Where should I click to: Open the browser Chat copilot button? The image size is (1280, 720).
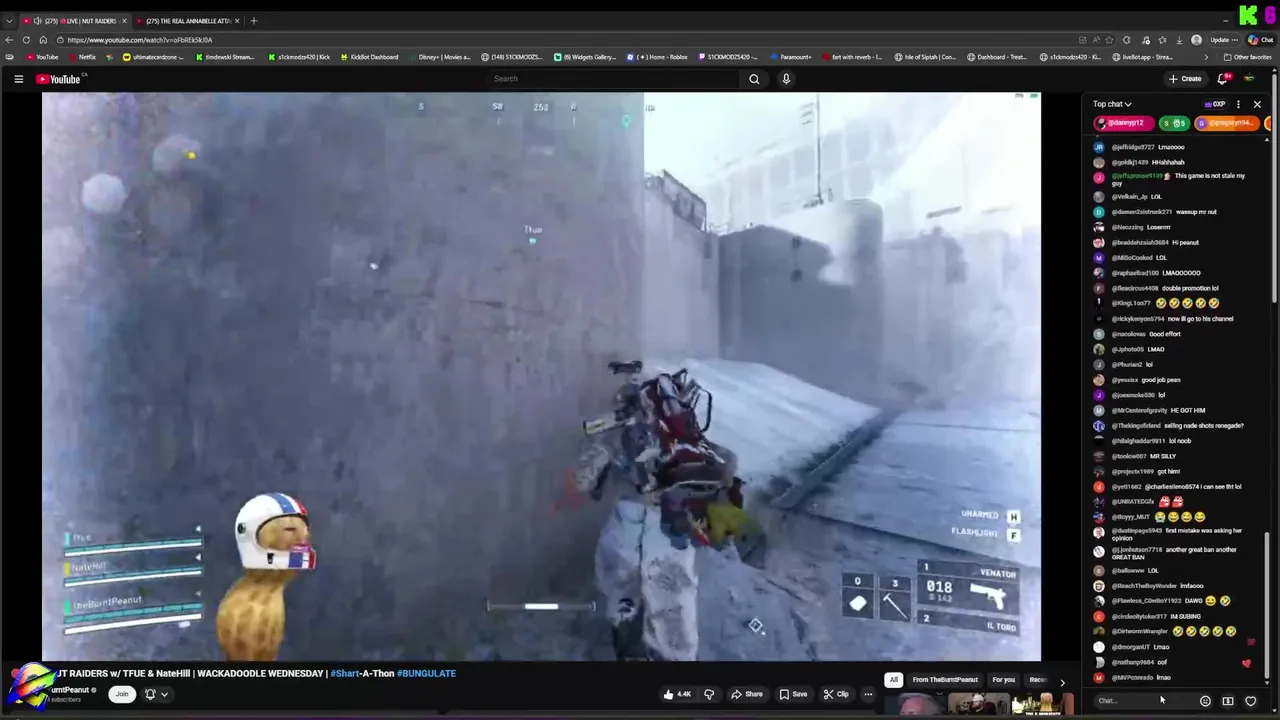click(x=1260, y=40)
